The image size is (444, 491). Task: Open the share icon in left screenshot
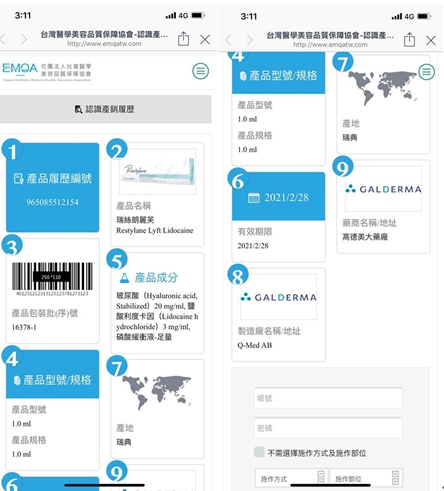183,38
